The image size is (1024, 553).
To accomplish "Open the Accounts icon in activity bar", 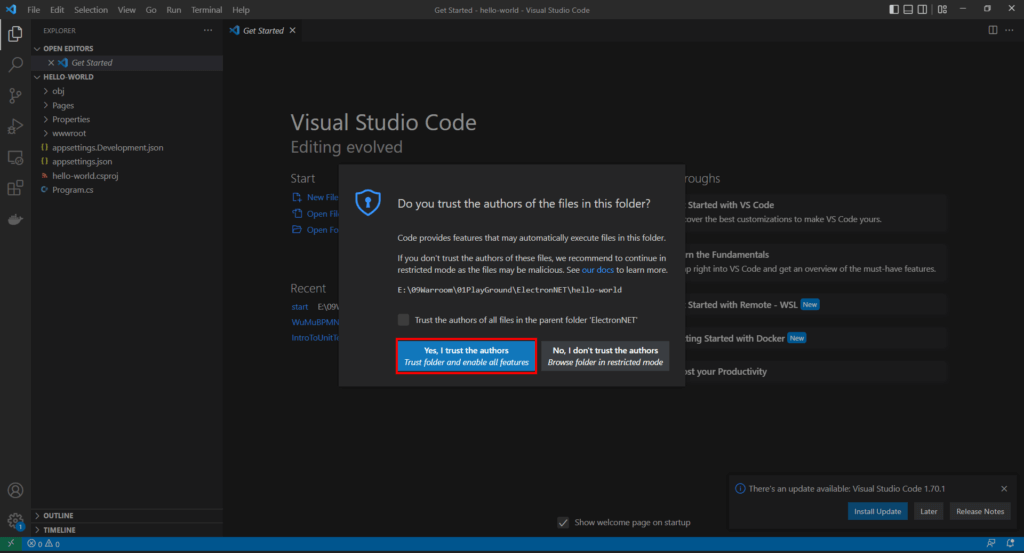I will tap(15, 490).
